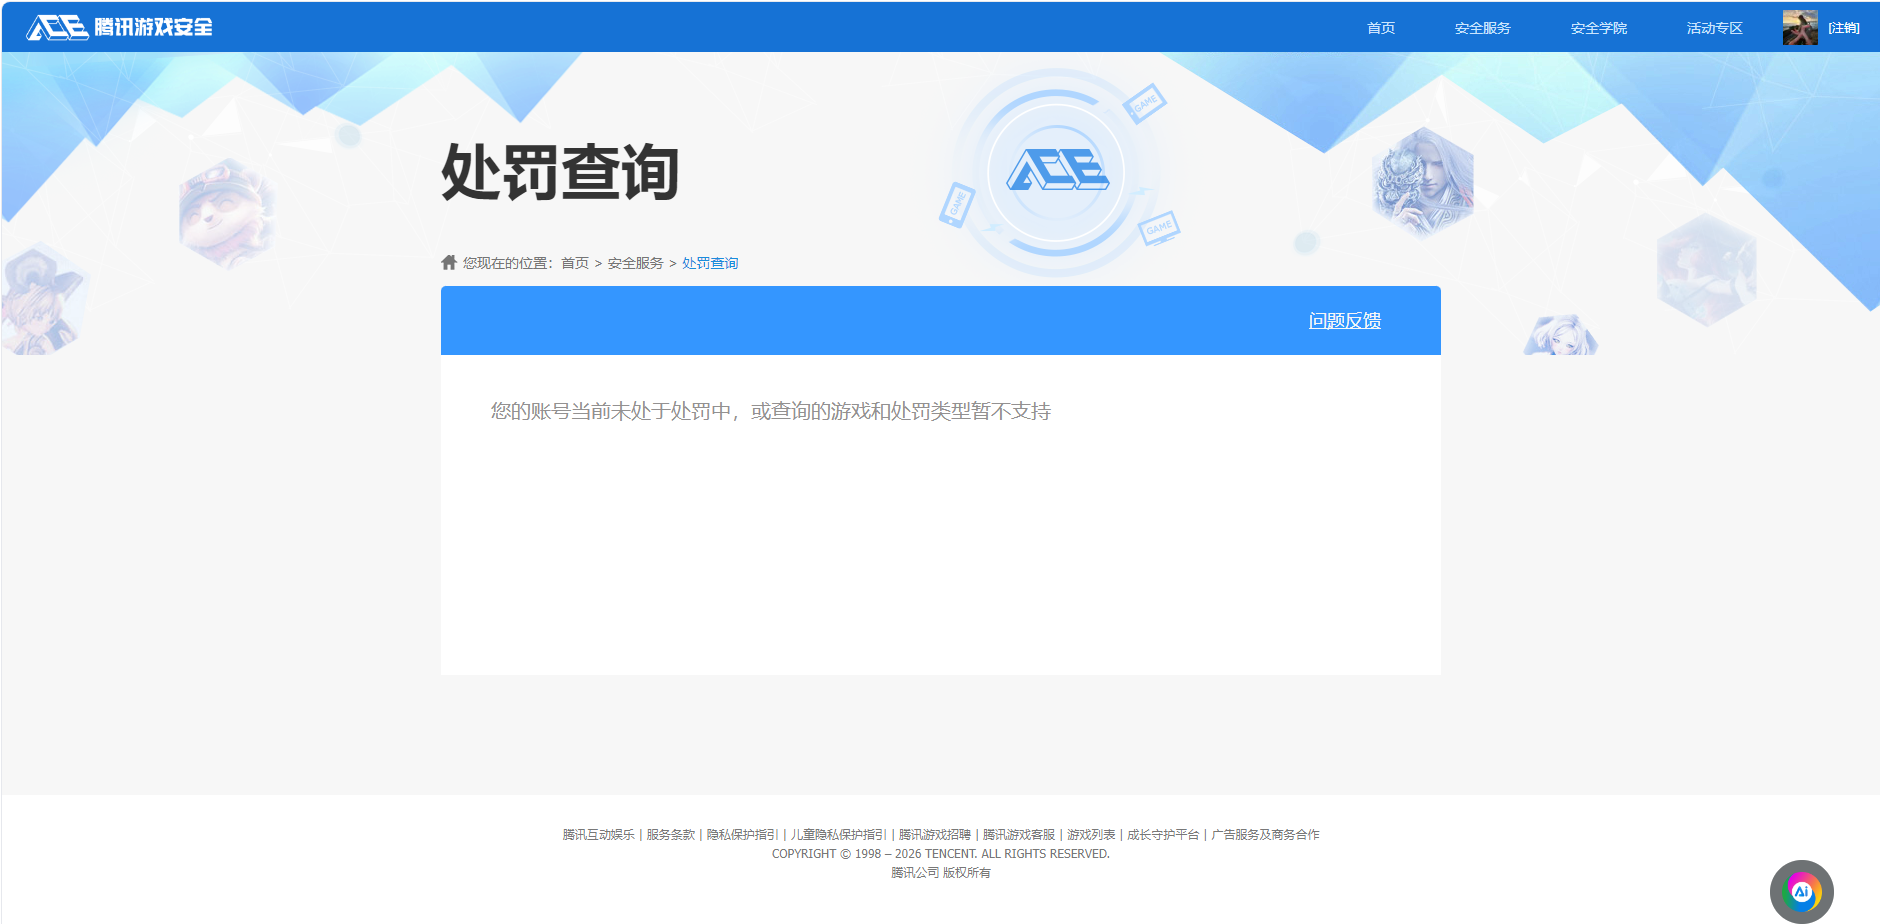The height and width of the screenshot is (924, 1880).
Task: Click the user avatar in the navbar
Action: click(x=1798, y=27)
